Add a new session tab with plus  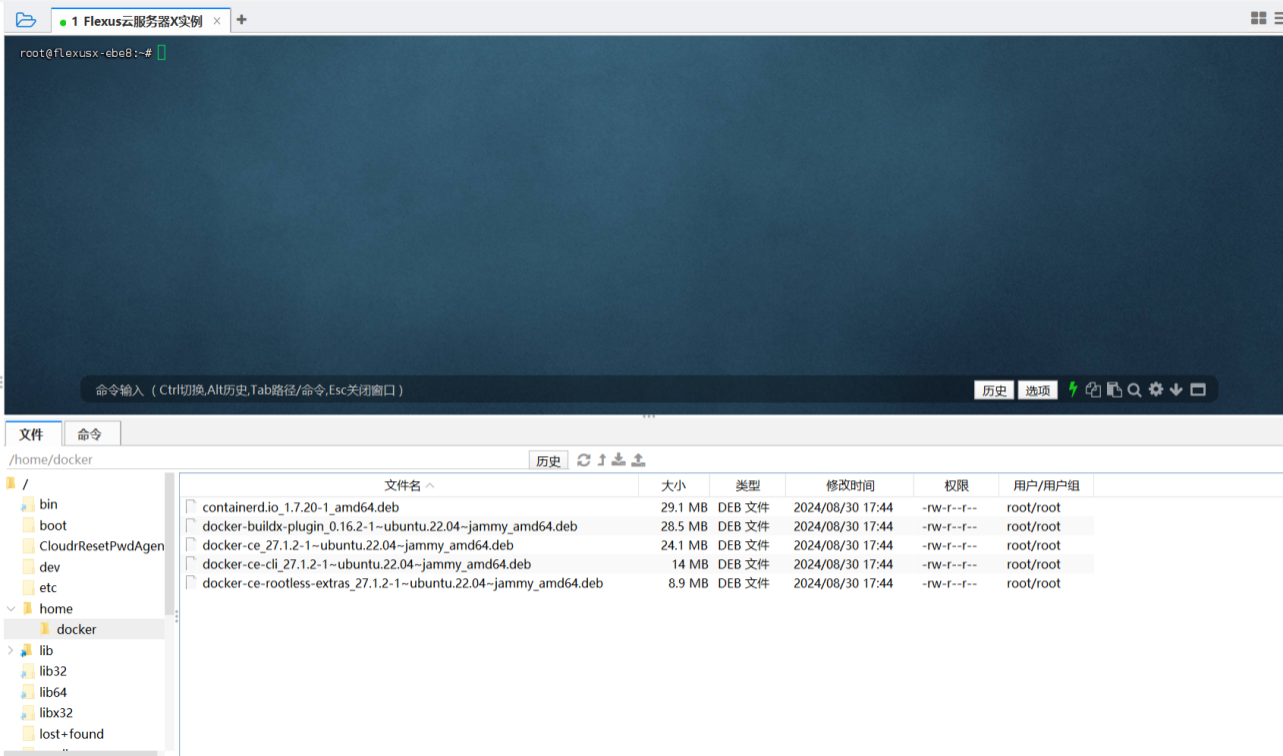[x=241, y=20]
